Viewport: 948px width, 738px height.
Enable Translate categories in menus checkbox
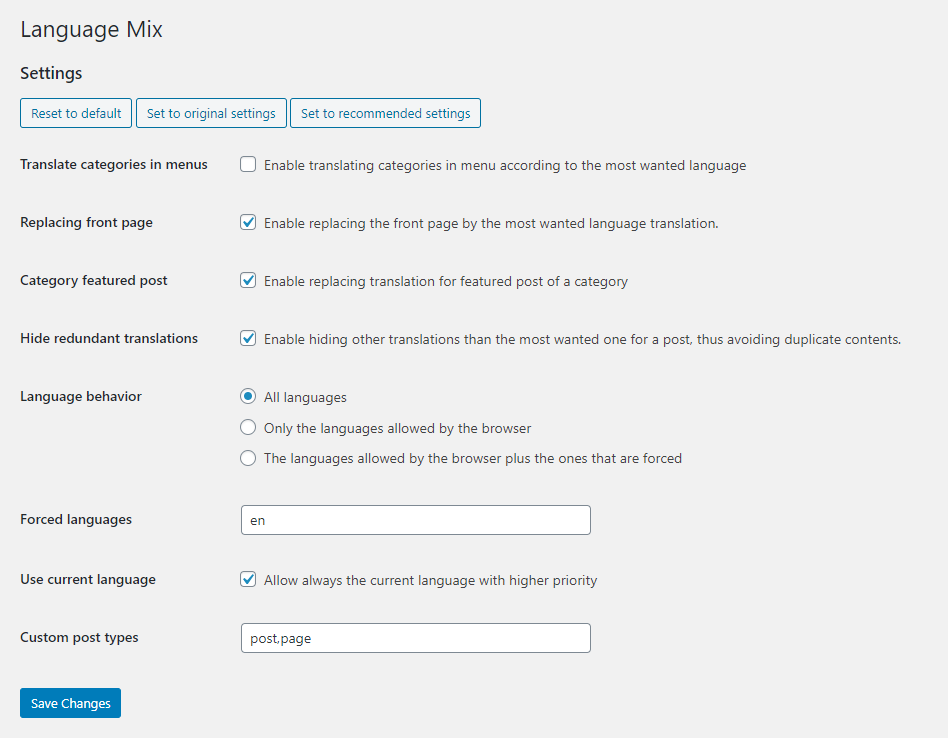click(x=248, y=164)
